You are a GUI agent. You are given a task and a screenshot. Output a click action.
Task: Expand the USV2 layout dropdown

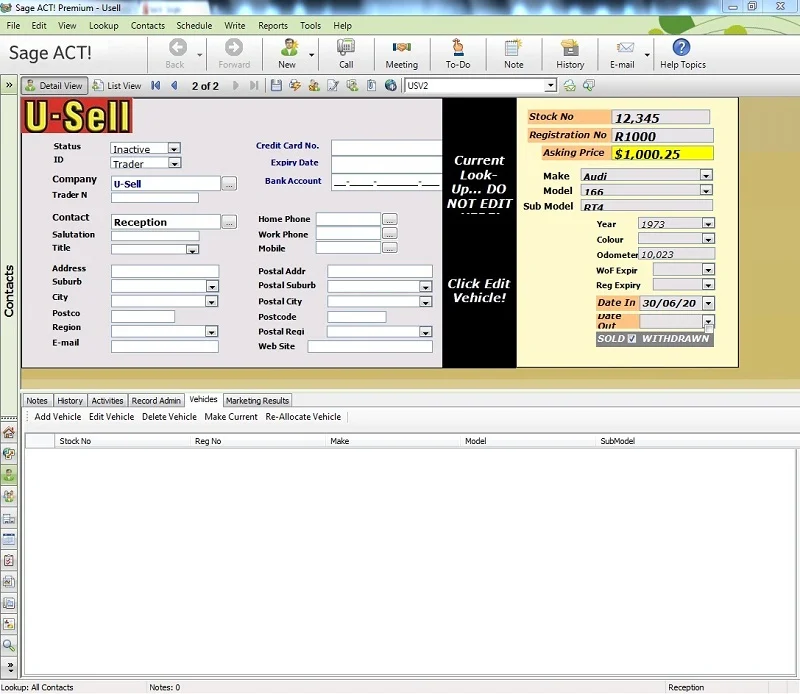tap(550, 86)
